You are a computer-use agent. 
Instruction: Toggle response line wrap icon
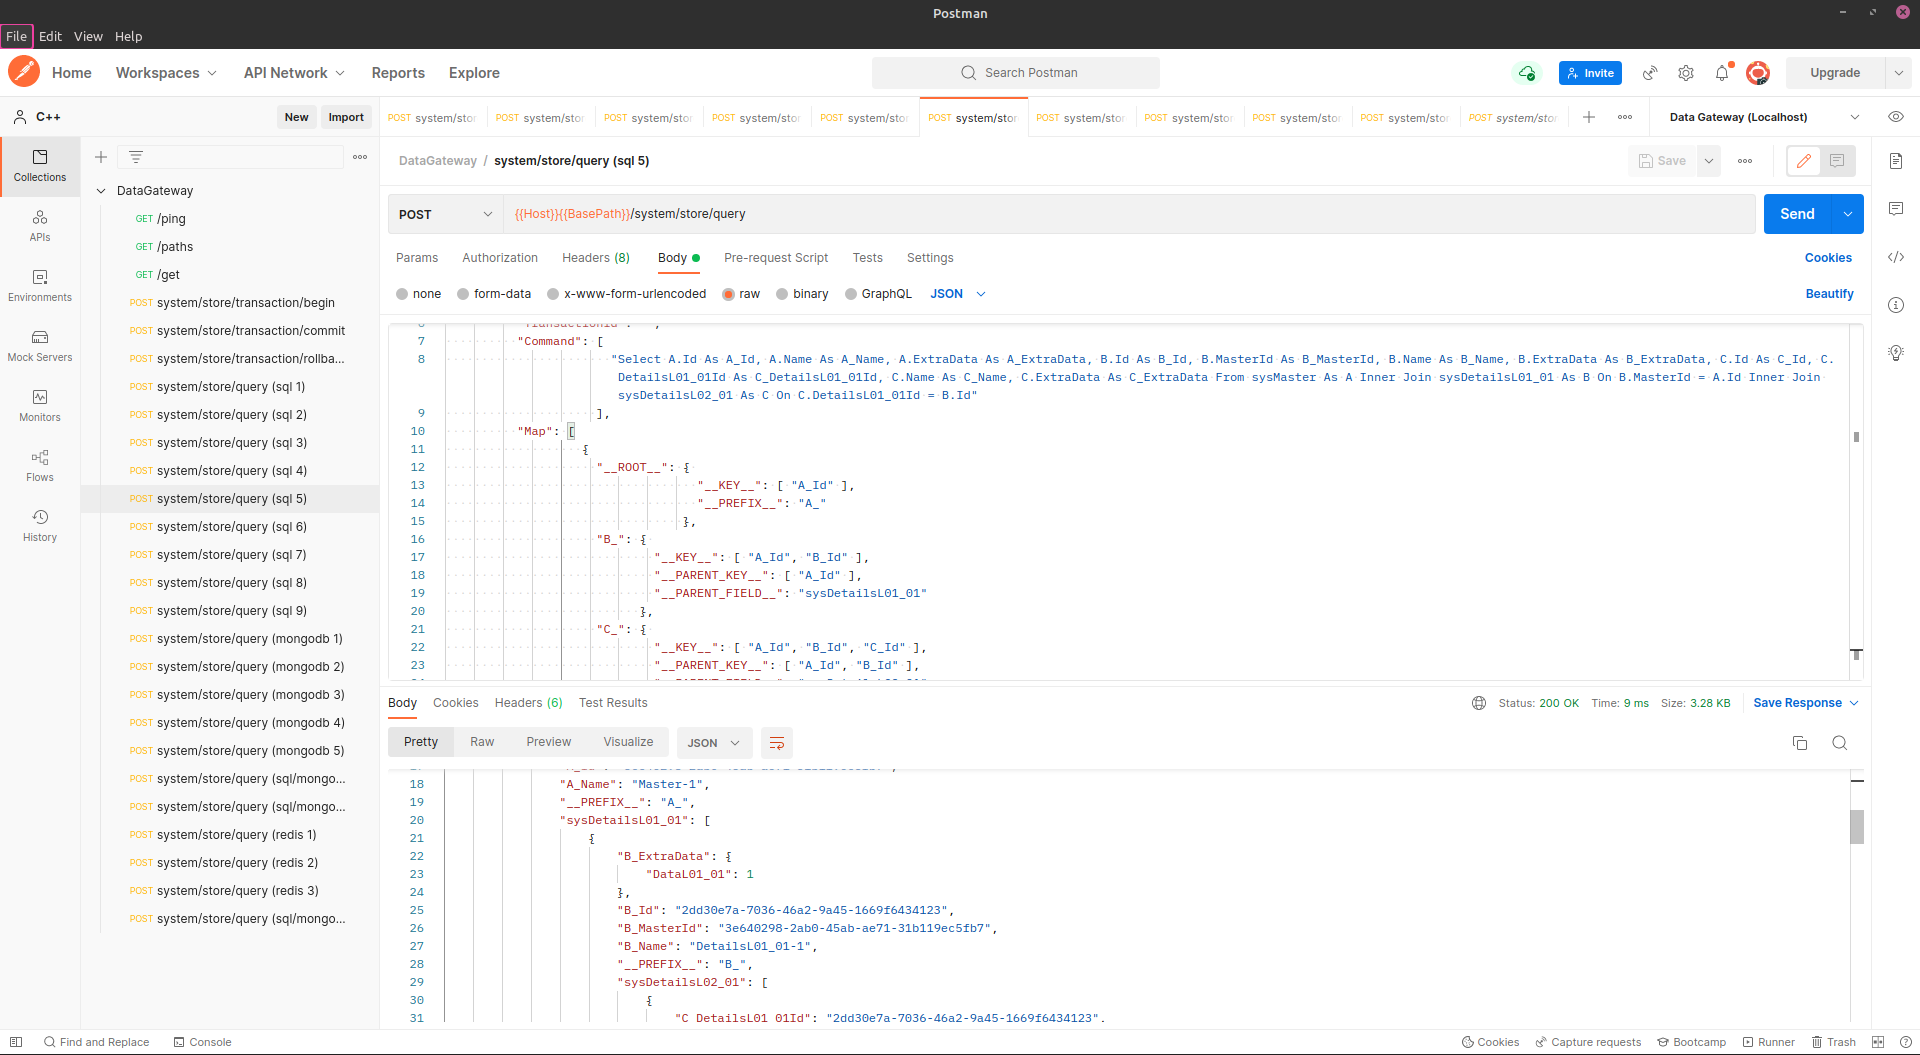click(x=777, y=743)
